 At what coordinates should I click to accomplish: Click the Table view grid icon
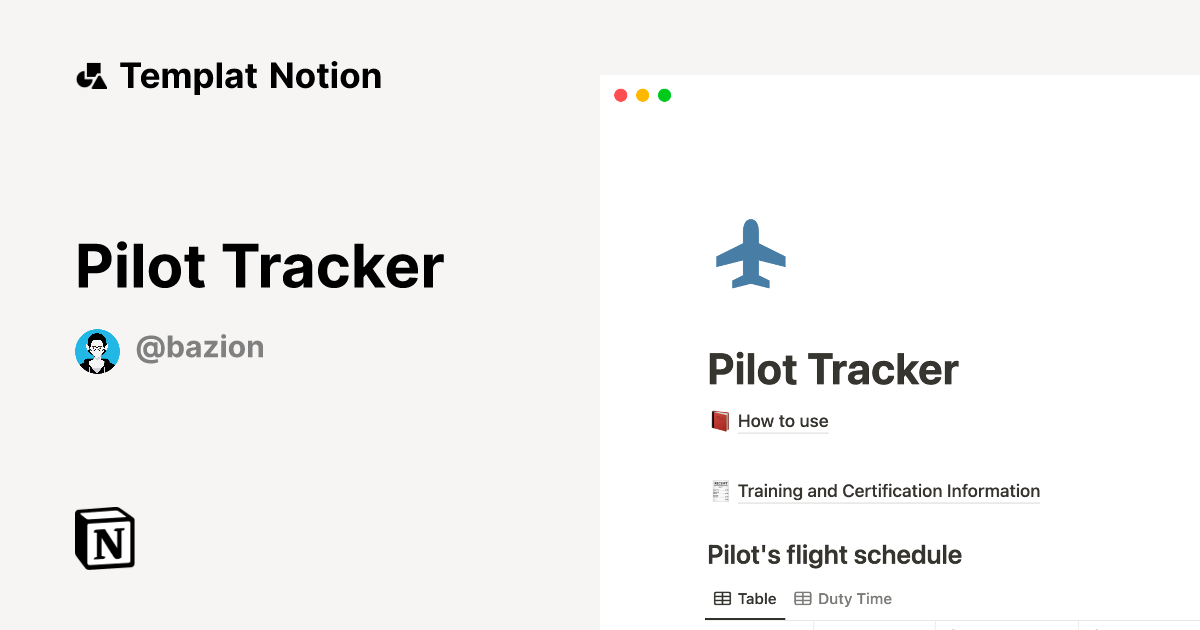[722, 598]
